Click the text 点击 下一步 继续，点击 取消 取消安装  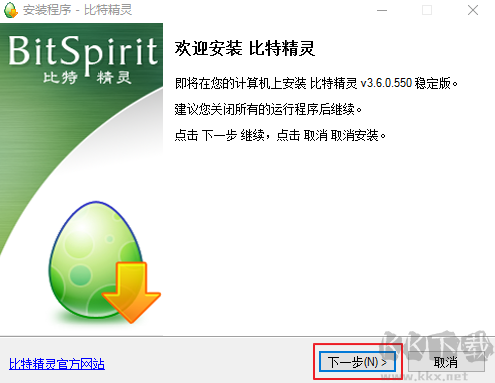[280, 135]
